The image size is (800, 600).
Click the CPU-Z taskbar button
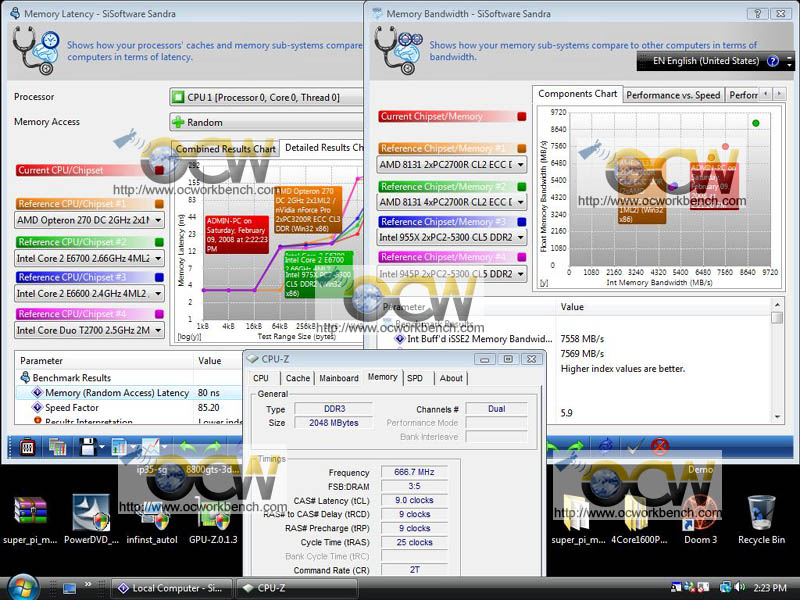coord(297,588)
